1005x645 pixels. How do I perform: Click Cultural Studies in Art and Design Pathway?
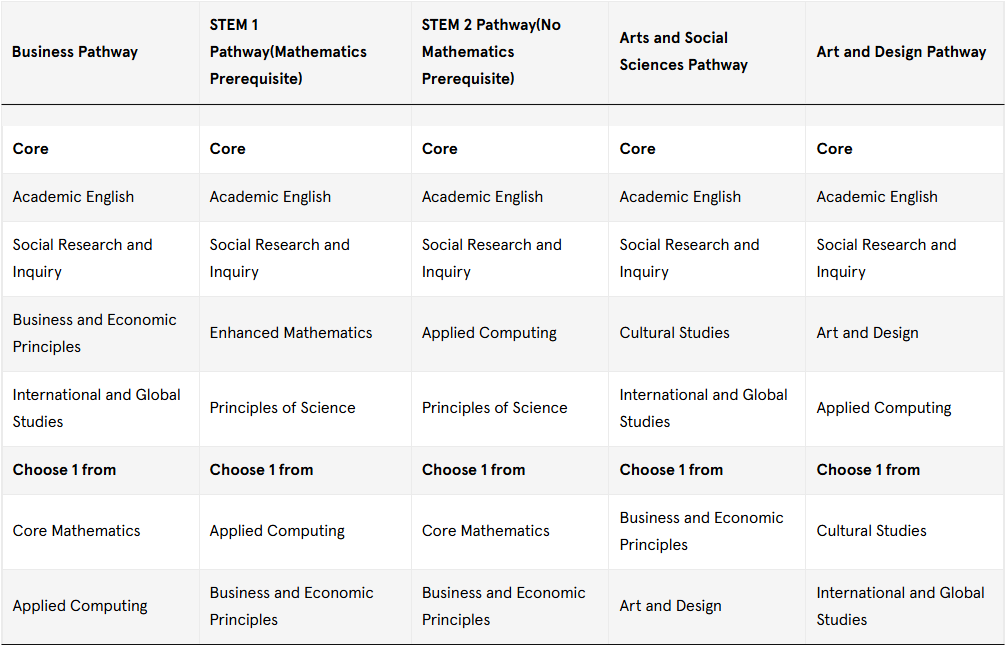(x=871, y=531)
